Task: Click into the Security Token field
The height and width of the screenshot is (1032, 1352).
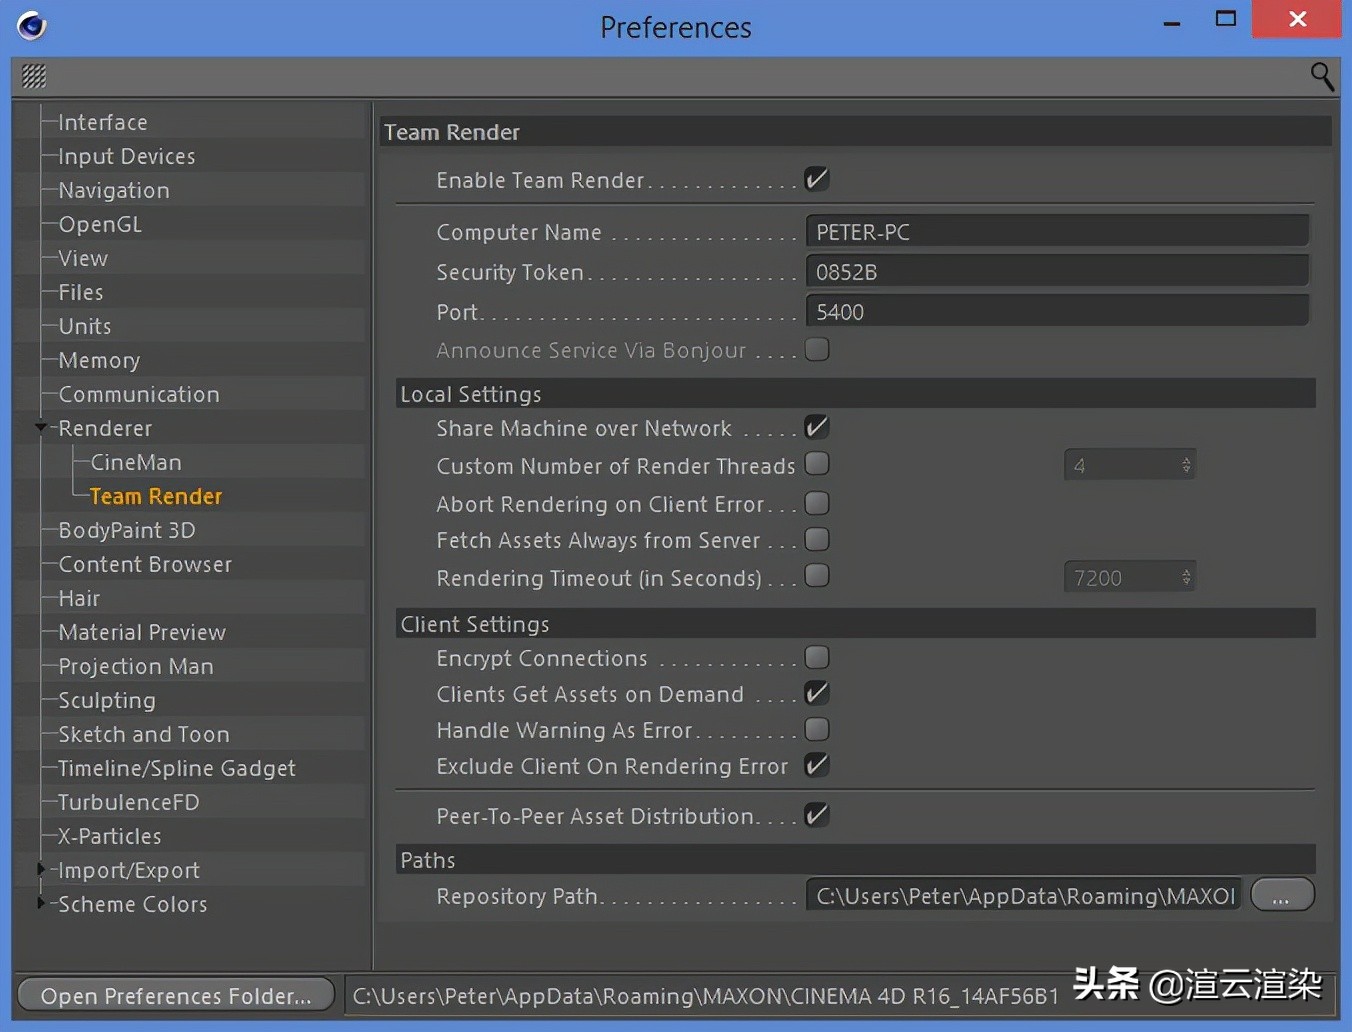Action: [1056, 272]
